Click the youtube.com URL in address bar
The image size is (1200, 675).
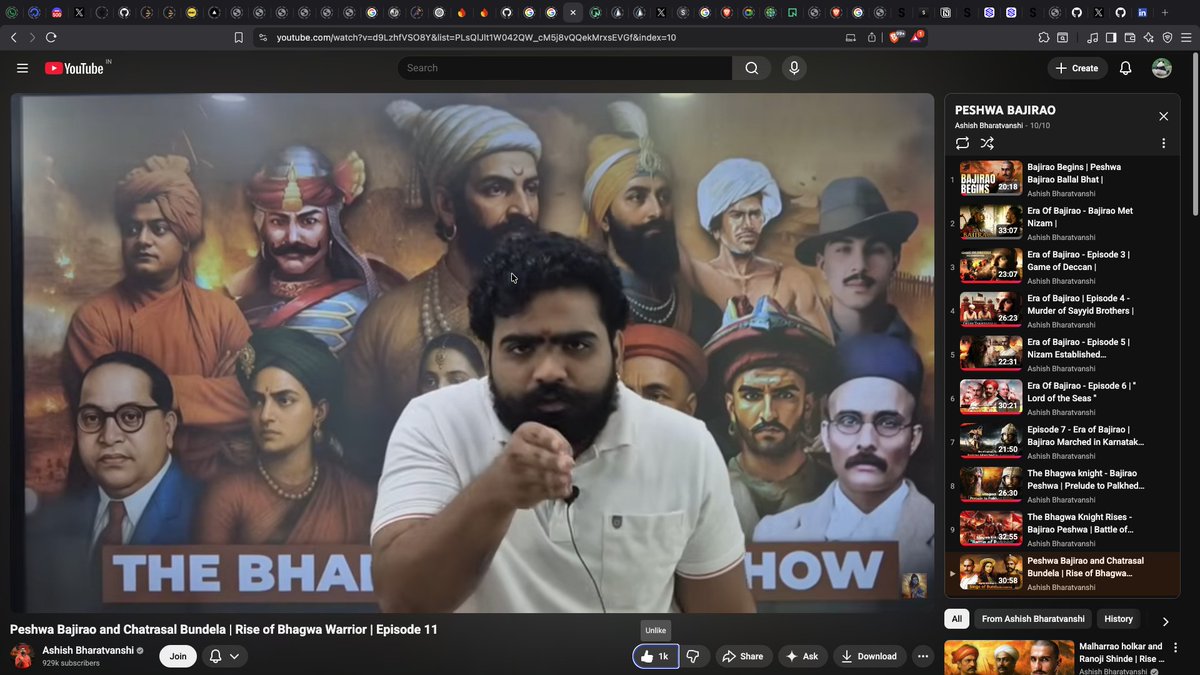(476, 37)
